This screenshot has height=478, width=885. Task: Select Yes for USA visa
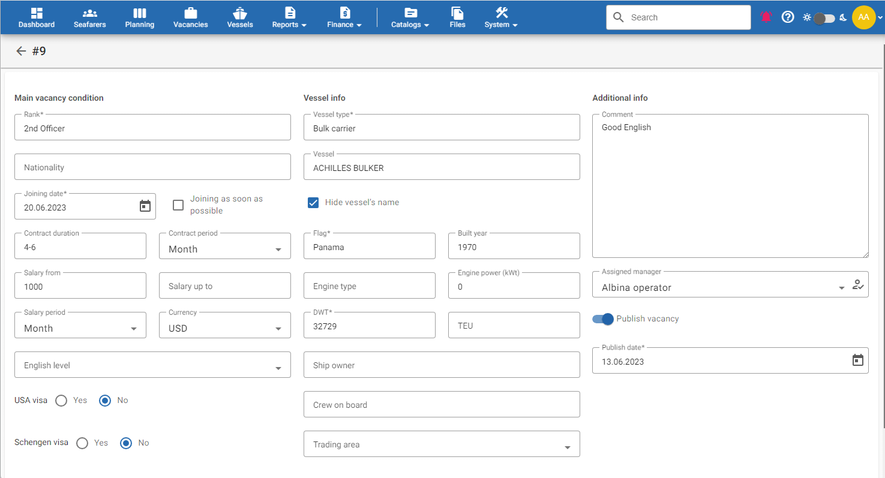point(61,400)
